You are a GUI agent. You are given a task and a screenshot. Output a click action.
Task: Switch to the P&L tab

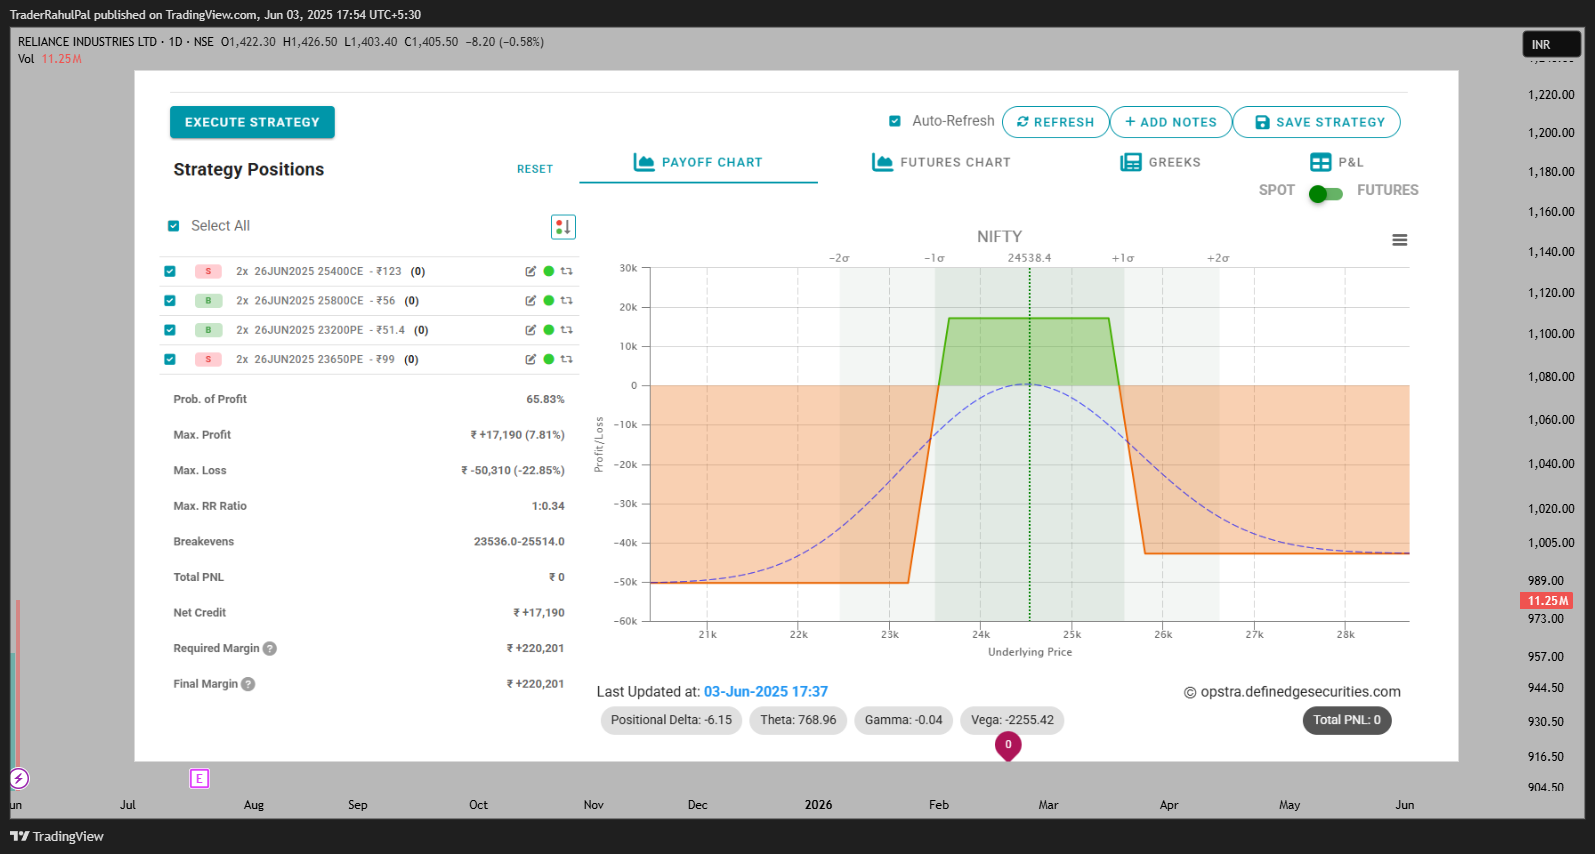pyautogui.click(x=1337, y=163)
